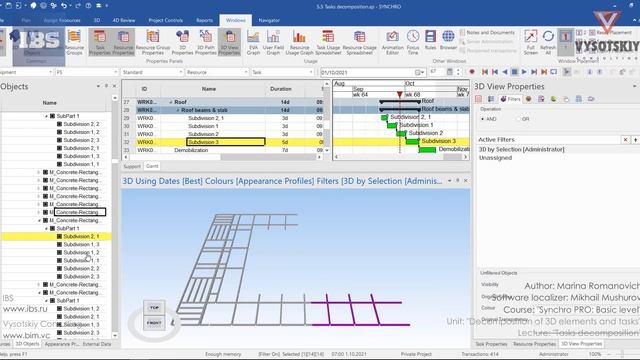Toggle checkbox of top SubPart 1 node
This screenshot has height=360, width=640.
coord(52,116)
